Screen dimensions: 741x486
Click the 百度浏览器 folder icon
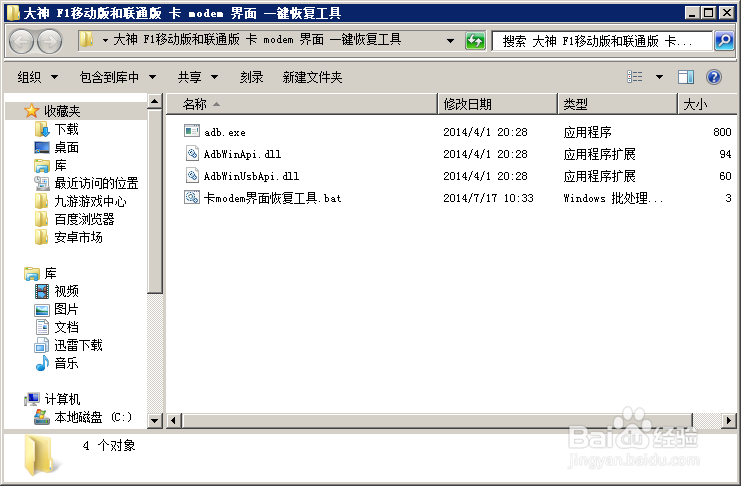pos(42,219)
